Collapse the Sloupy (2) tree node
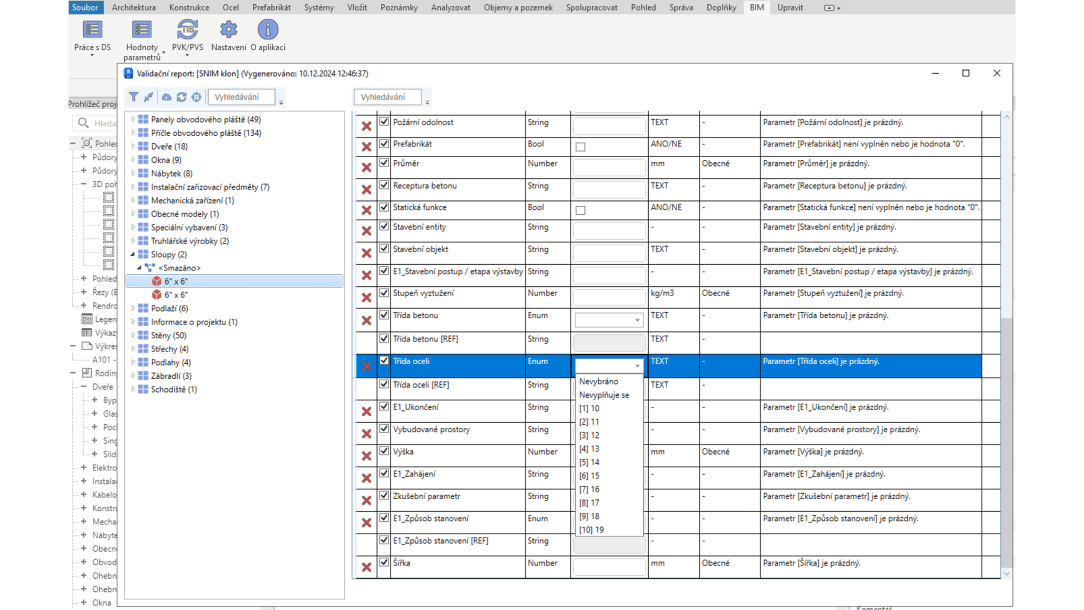 pos(133,255)
